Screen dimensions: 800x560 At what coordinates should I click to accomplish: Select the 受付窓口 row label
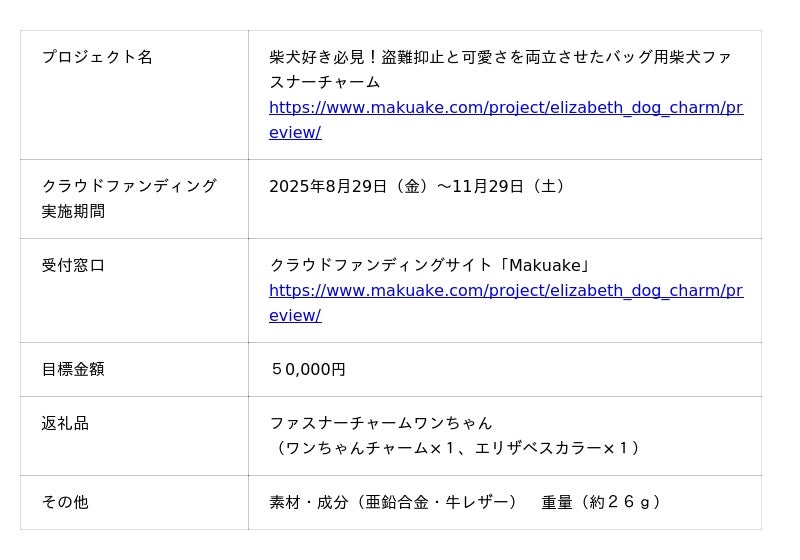(73, 265)
